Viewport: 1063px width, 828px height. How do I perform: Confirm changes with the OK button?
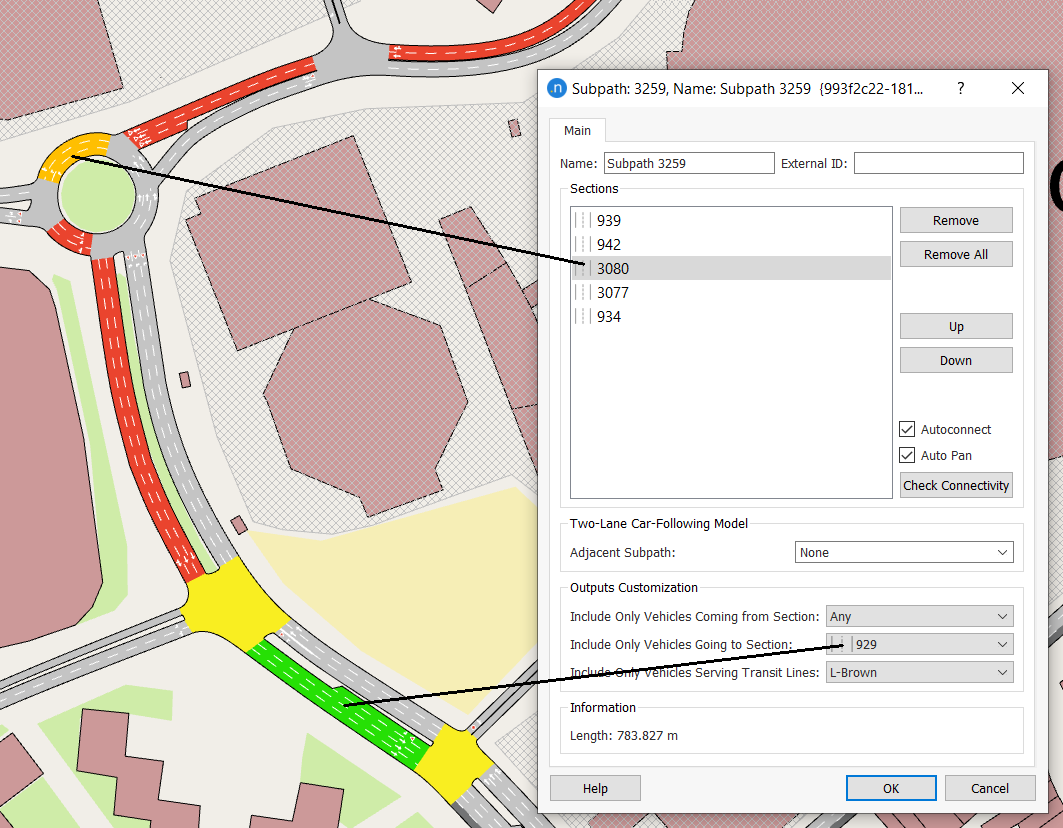pos(890,788)
